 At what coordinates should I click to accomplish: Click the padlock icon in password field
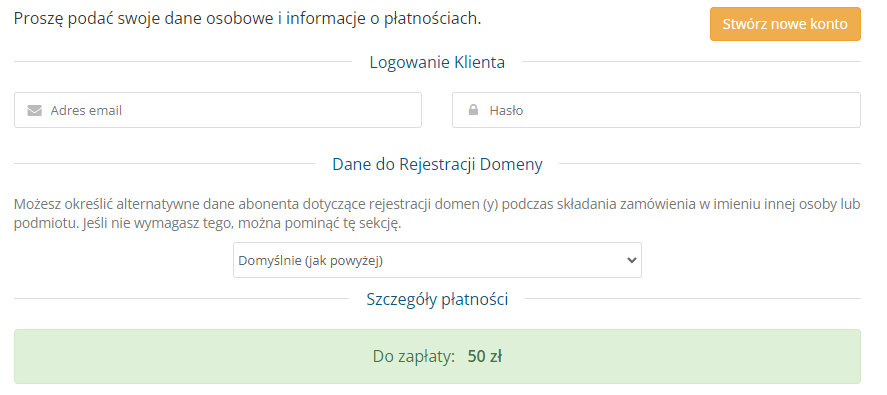click(x=473, y=110)
